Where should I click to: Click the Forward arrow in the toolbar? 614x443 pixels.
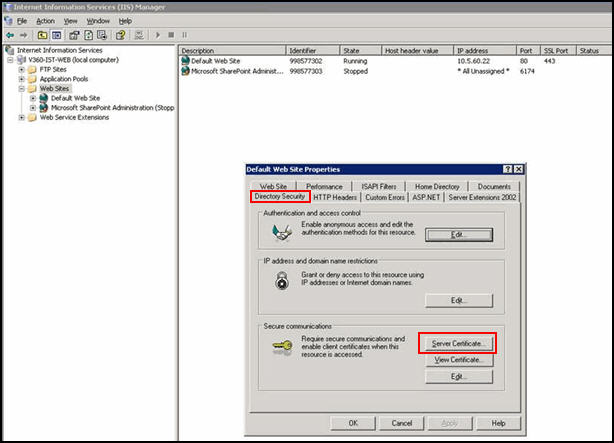[23, 34]
